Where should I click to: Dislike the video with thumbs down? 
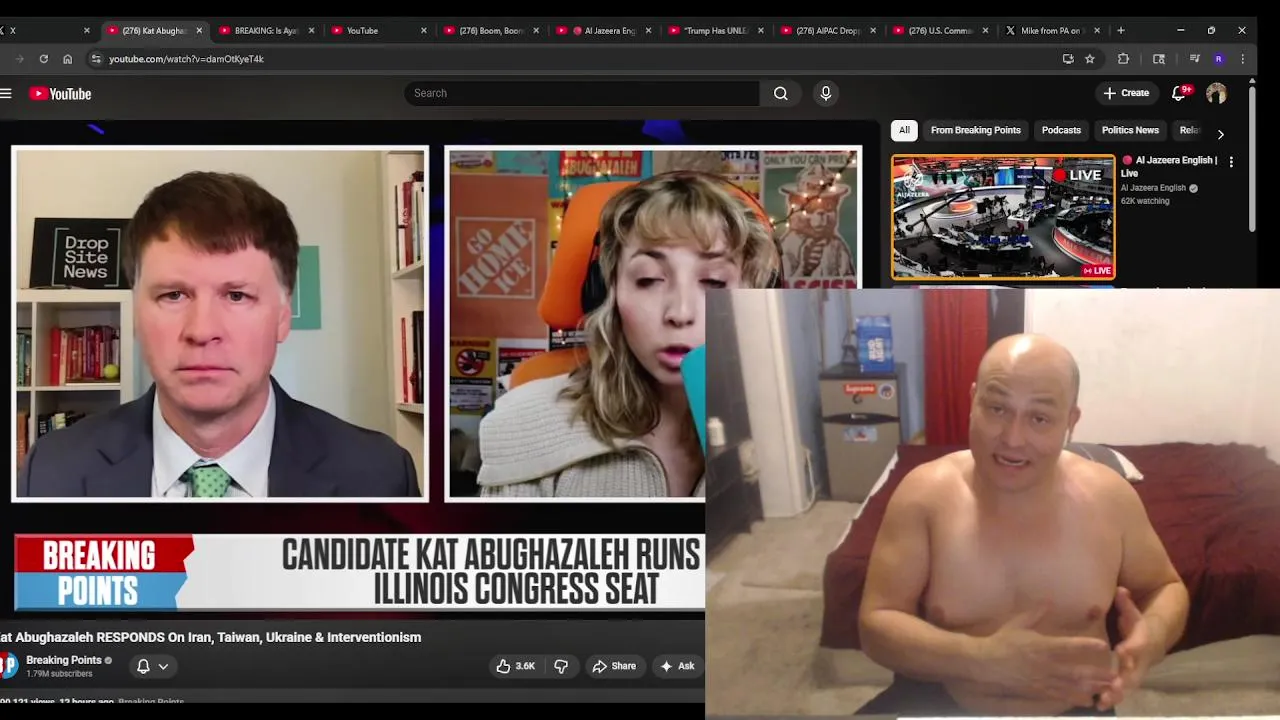coord(561,666)
